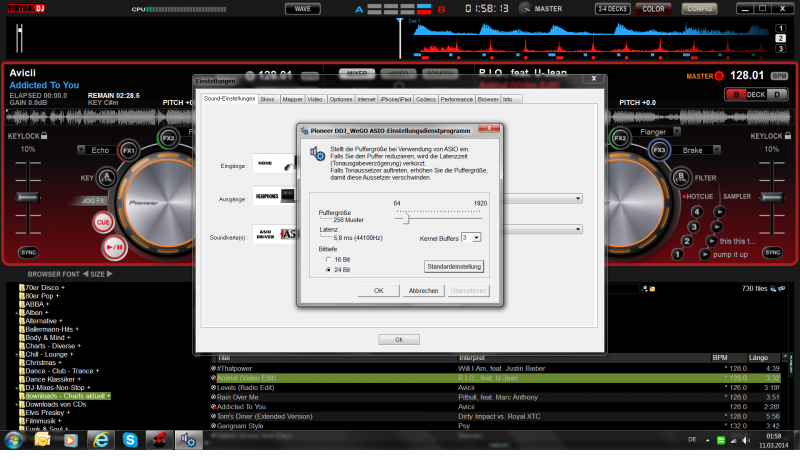This screenshot has height=460, width=800.
Task: Play the 'this this t...' sample
Action: (711, 241)
